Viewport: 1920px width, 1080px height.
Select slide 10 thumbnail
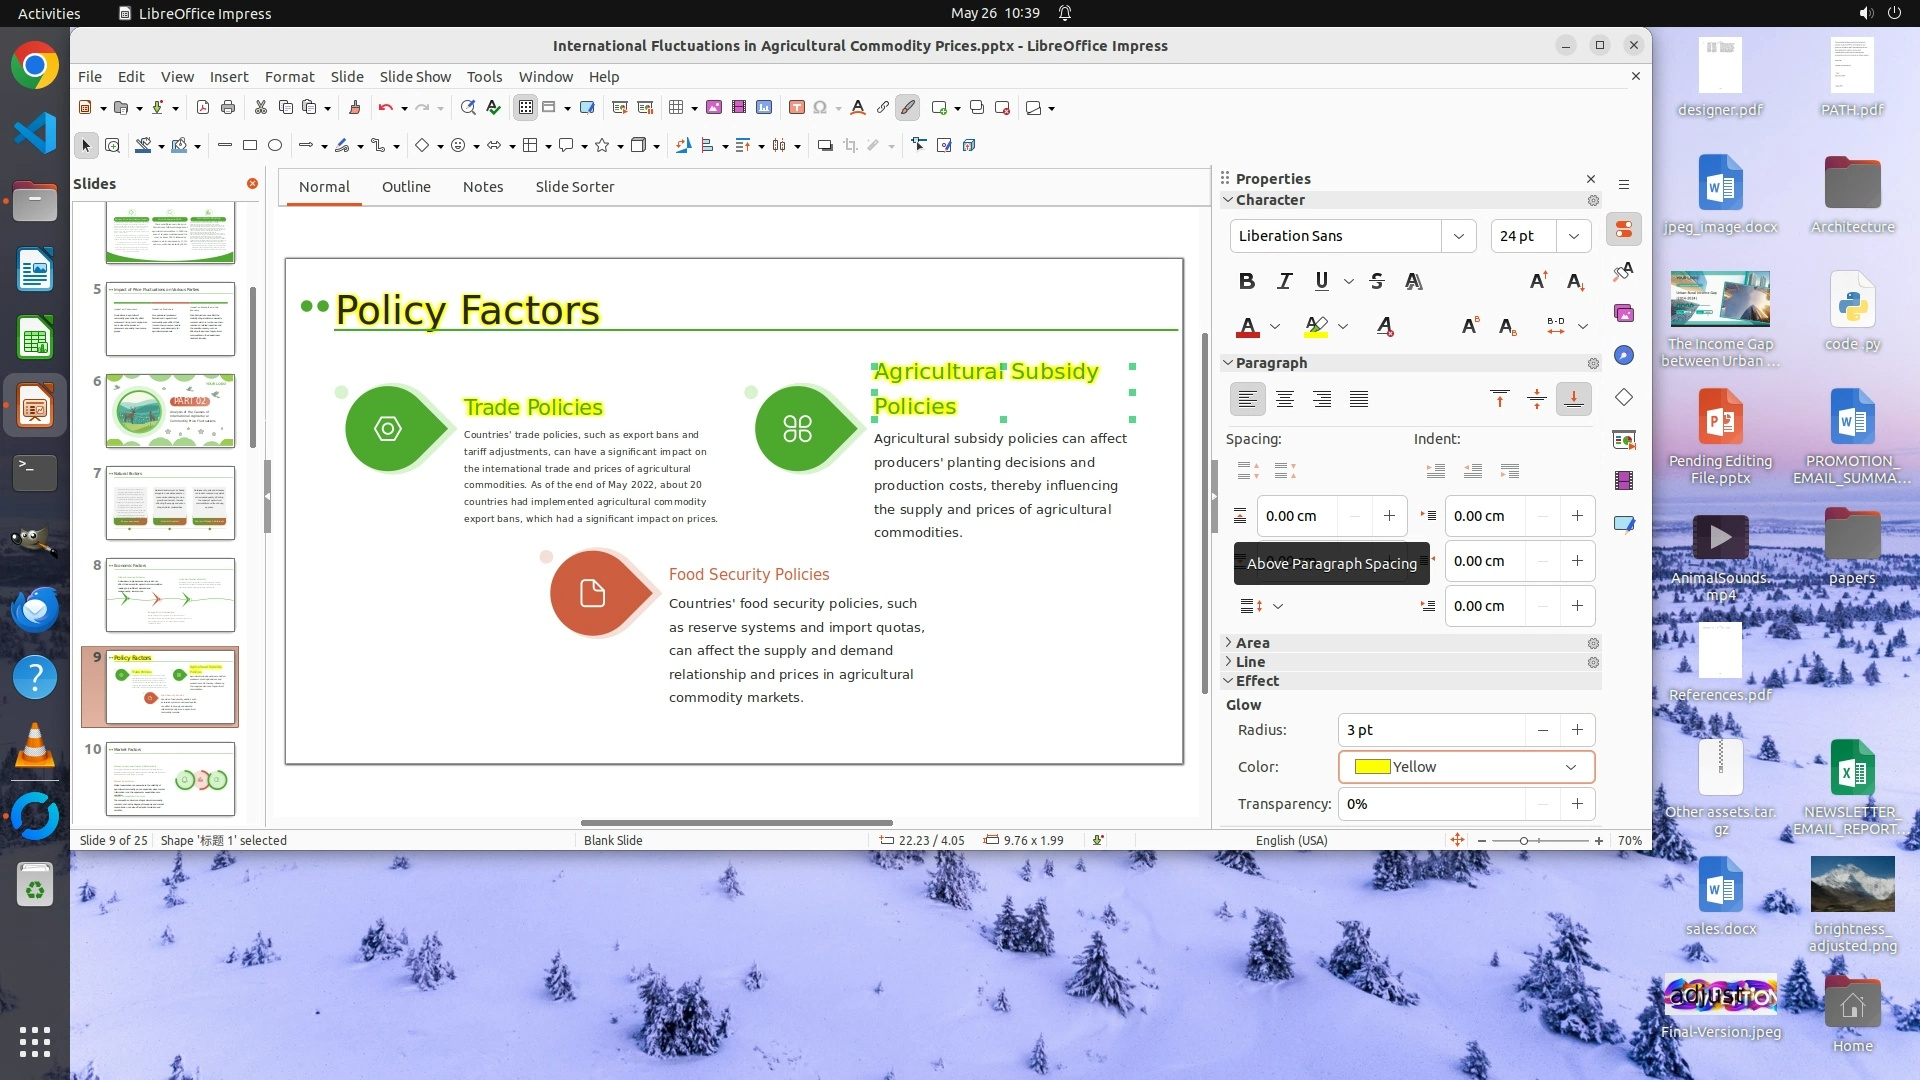[170, 779]
